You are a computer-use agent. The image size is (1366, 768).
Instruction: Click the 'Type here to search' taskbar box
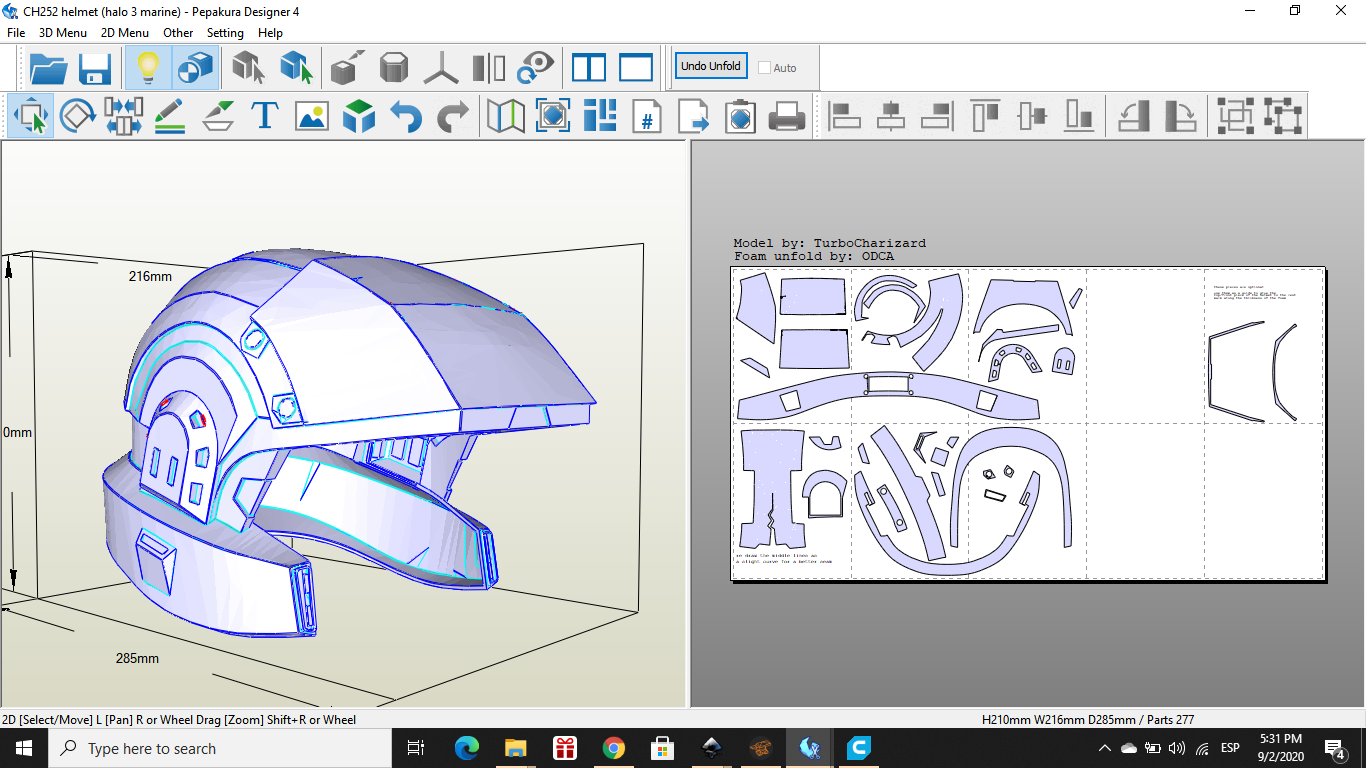click(220, 748)
